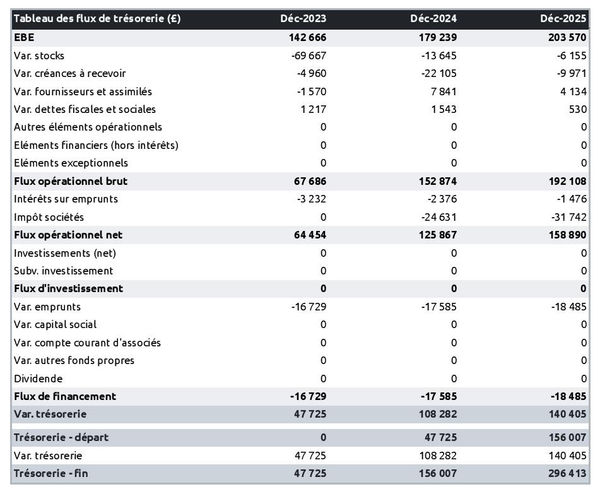This screenshot has width=600, height=494.
Task: Select the 'Flux de financement' value -18 485
Action: click(565, 397)
